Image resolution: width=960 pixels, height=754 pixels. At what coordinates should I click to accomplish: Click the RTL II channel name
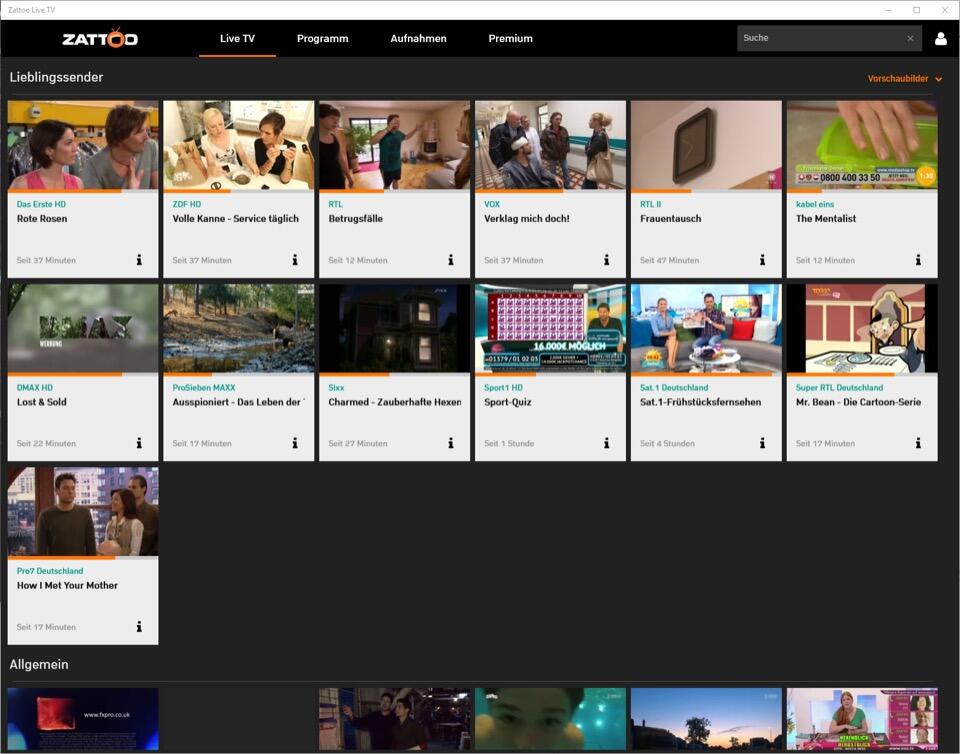pos(650,204)
